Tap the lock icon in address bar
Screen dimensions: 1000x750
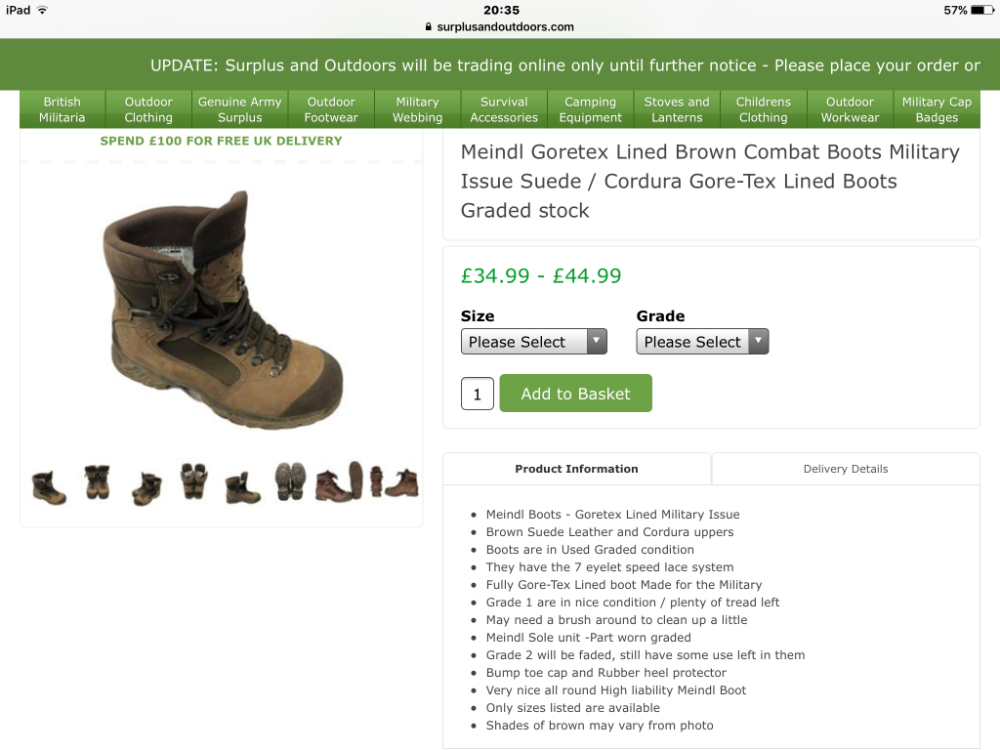429,27
